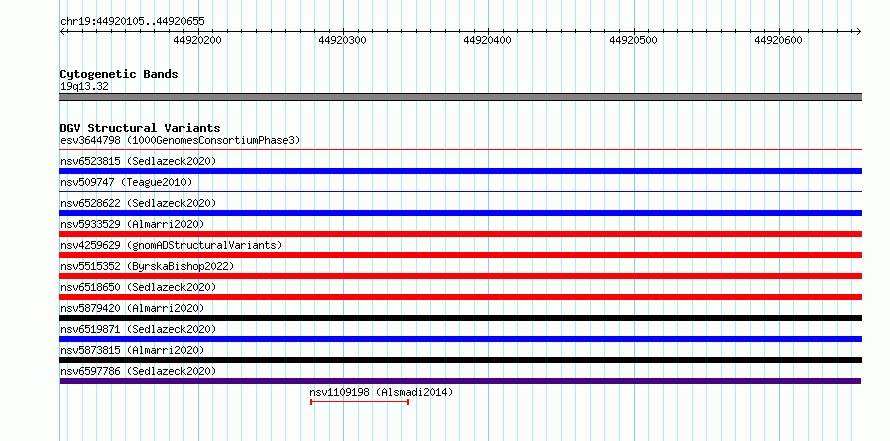Click the 44920600 ruler coordinate
Screen dimensions: 890x441
tap(778, 40)
